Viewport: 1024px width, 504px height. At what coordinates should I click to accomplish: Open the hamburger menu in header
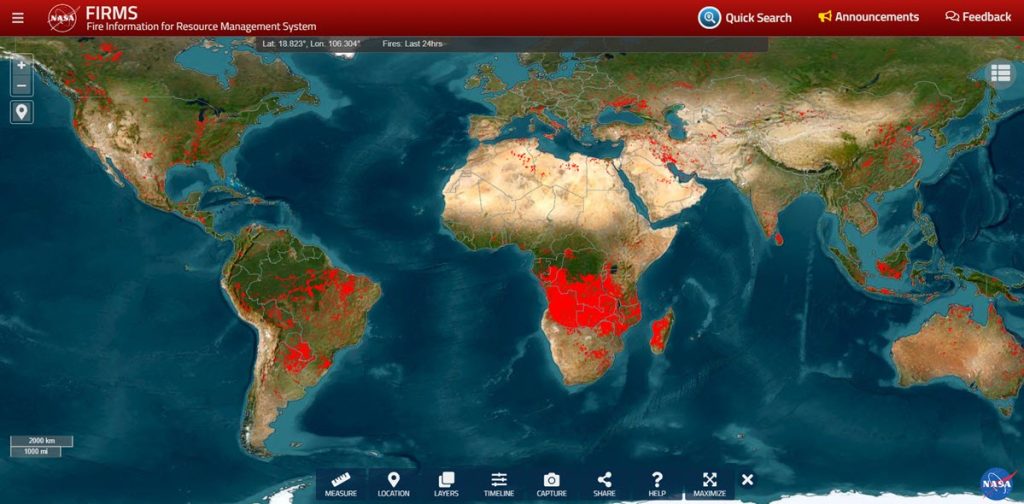click(18, 18)
